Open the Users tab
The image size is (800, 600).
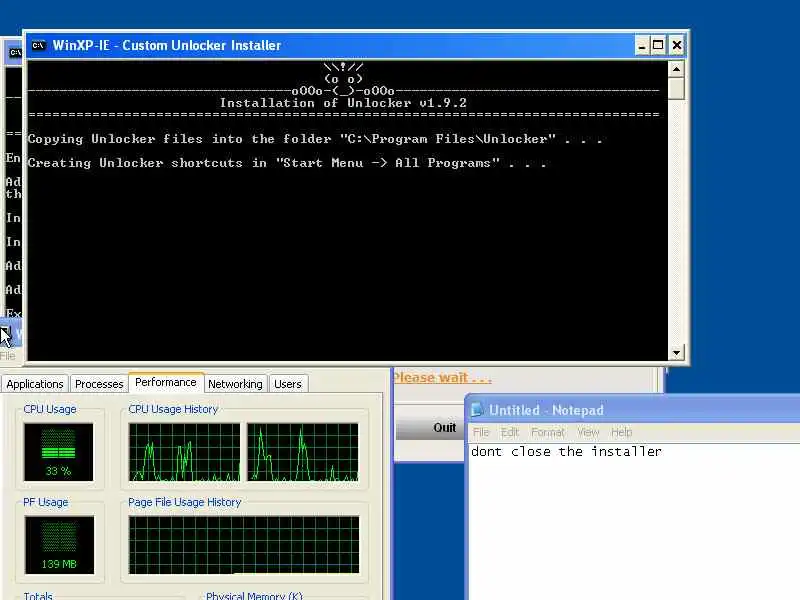pyautogui.click(x=288, y=384)
